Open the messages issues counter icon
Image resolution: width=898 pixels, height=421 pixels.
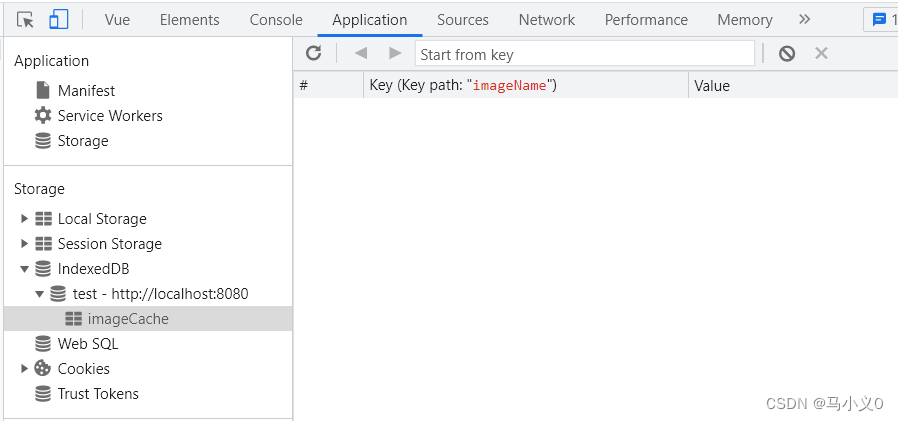[880, 20]
